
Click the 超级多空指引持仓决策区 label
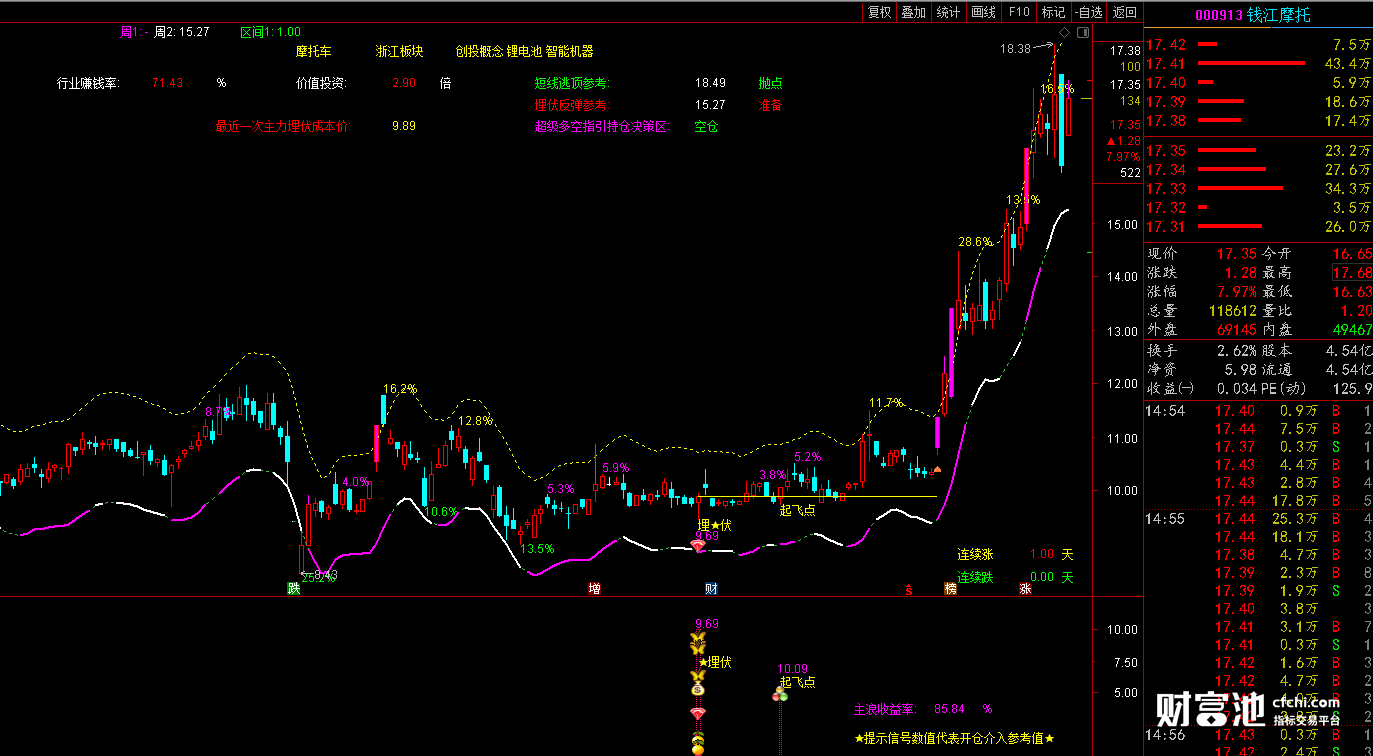(600, 127)
